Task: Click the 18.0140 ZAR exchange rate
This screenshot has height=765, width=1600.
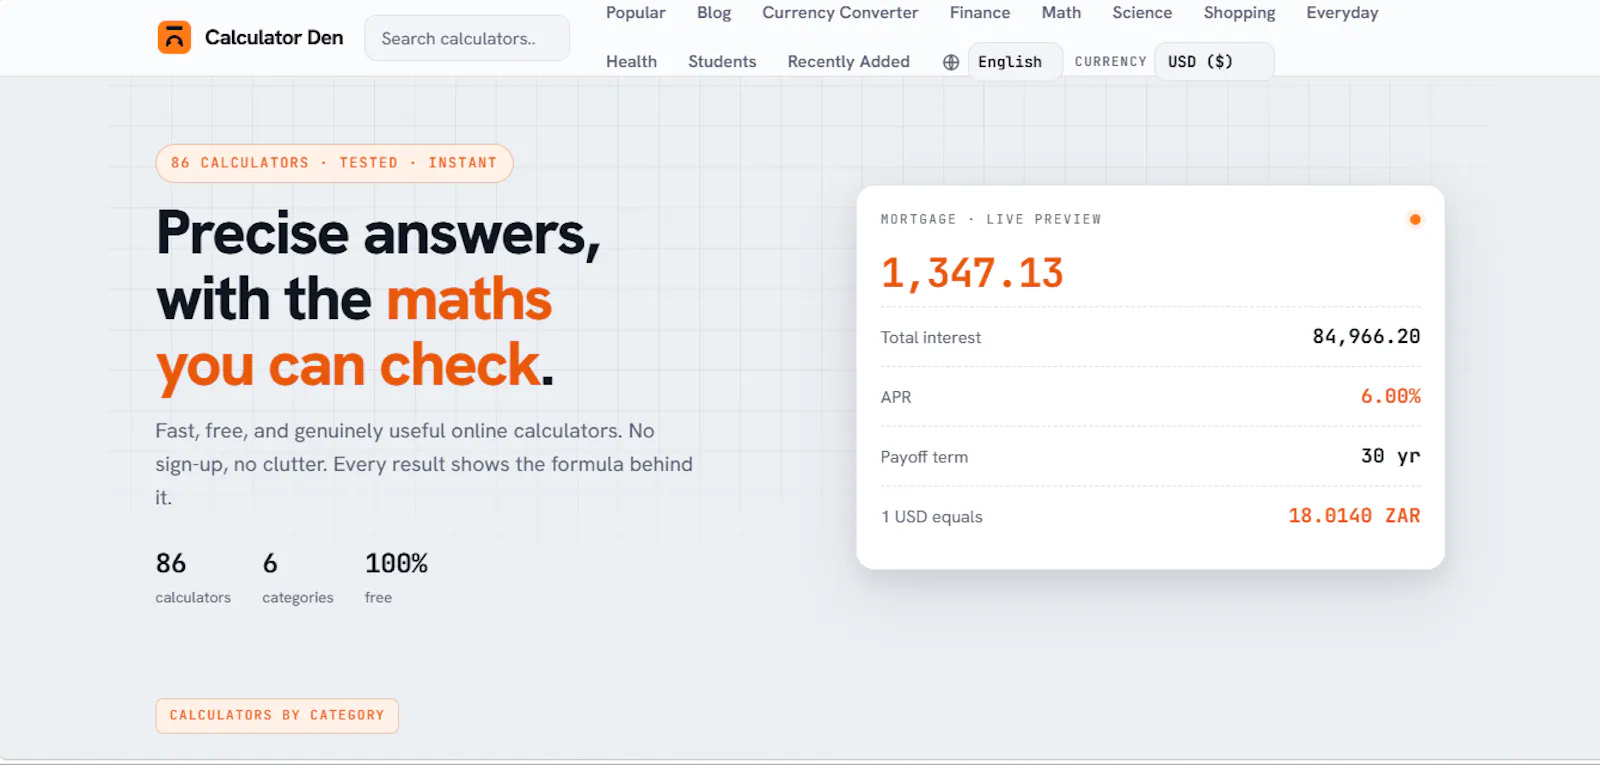Action: [x=1354, y=516]
